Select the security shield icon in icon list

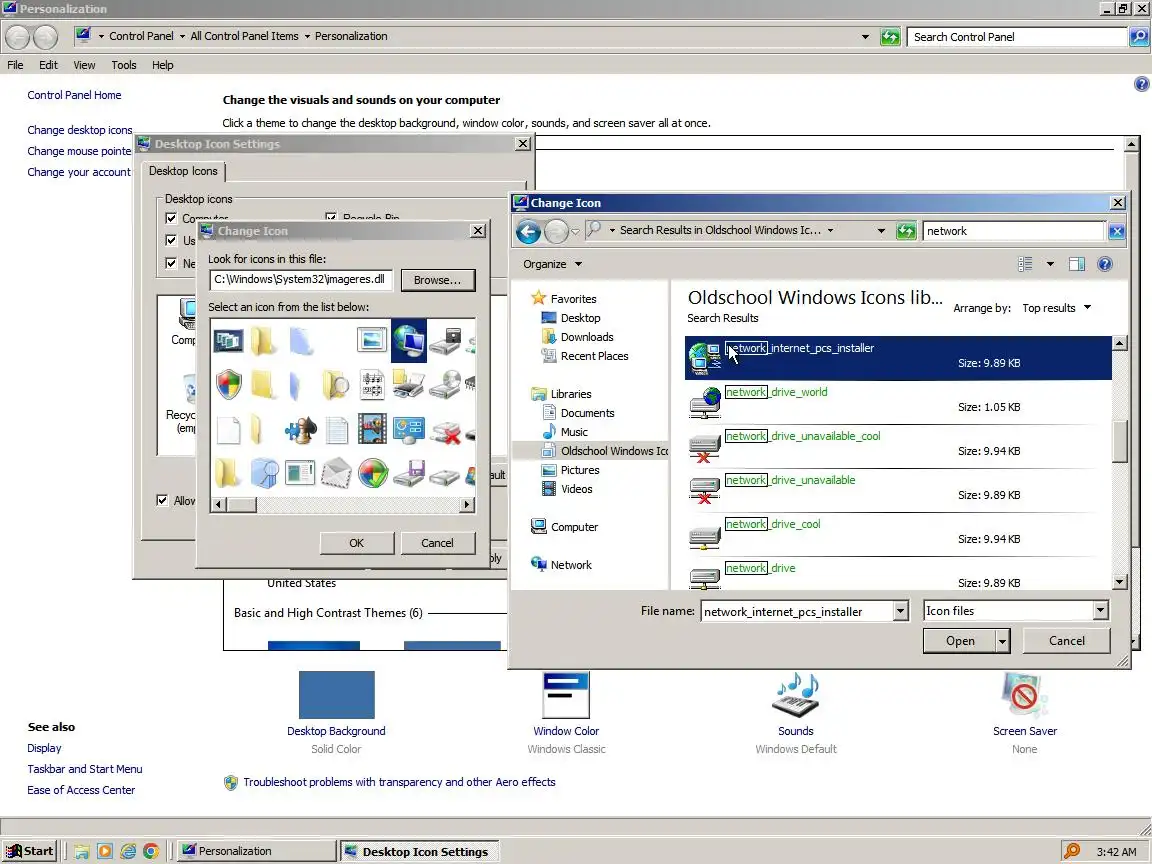click(228, 385)
